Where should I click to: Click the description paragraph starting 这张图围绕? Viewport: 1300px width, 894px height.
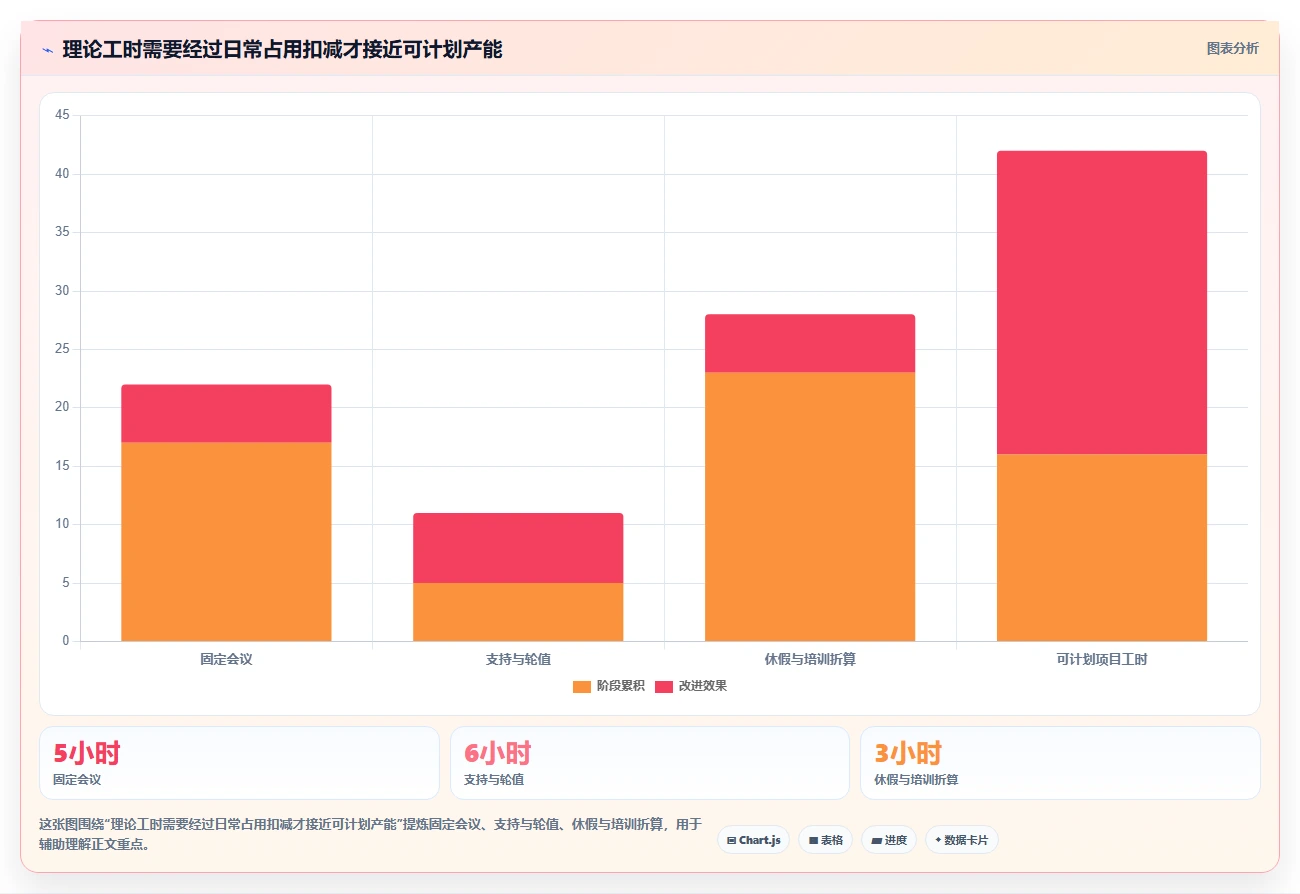point(370,834)
